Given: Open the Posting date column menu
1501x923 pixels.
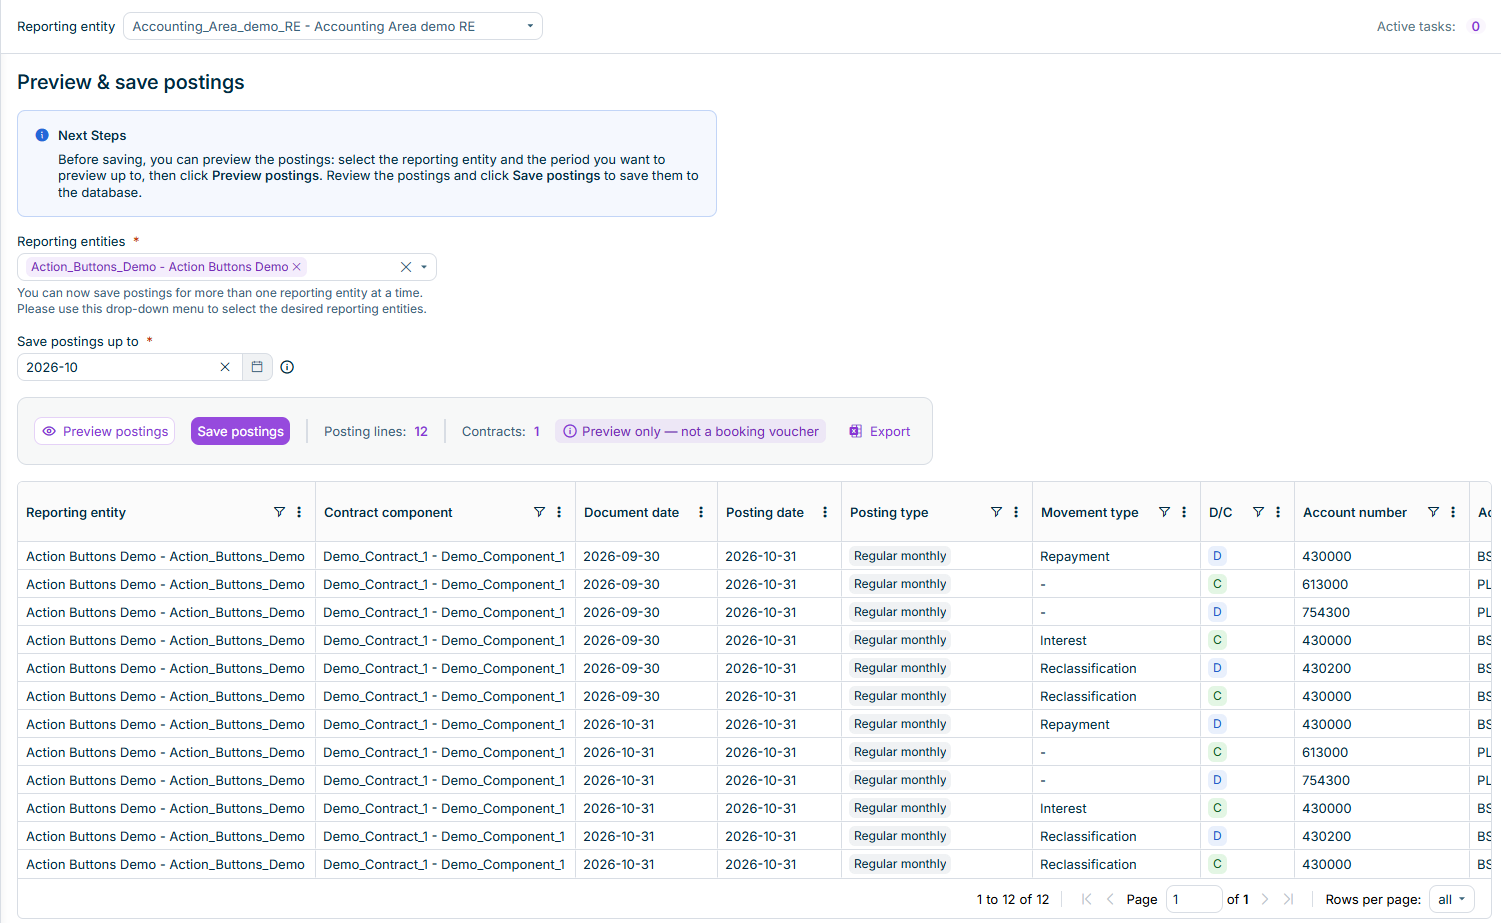Looking at the screenshot, I should pos(825,512).
